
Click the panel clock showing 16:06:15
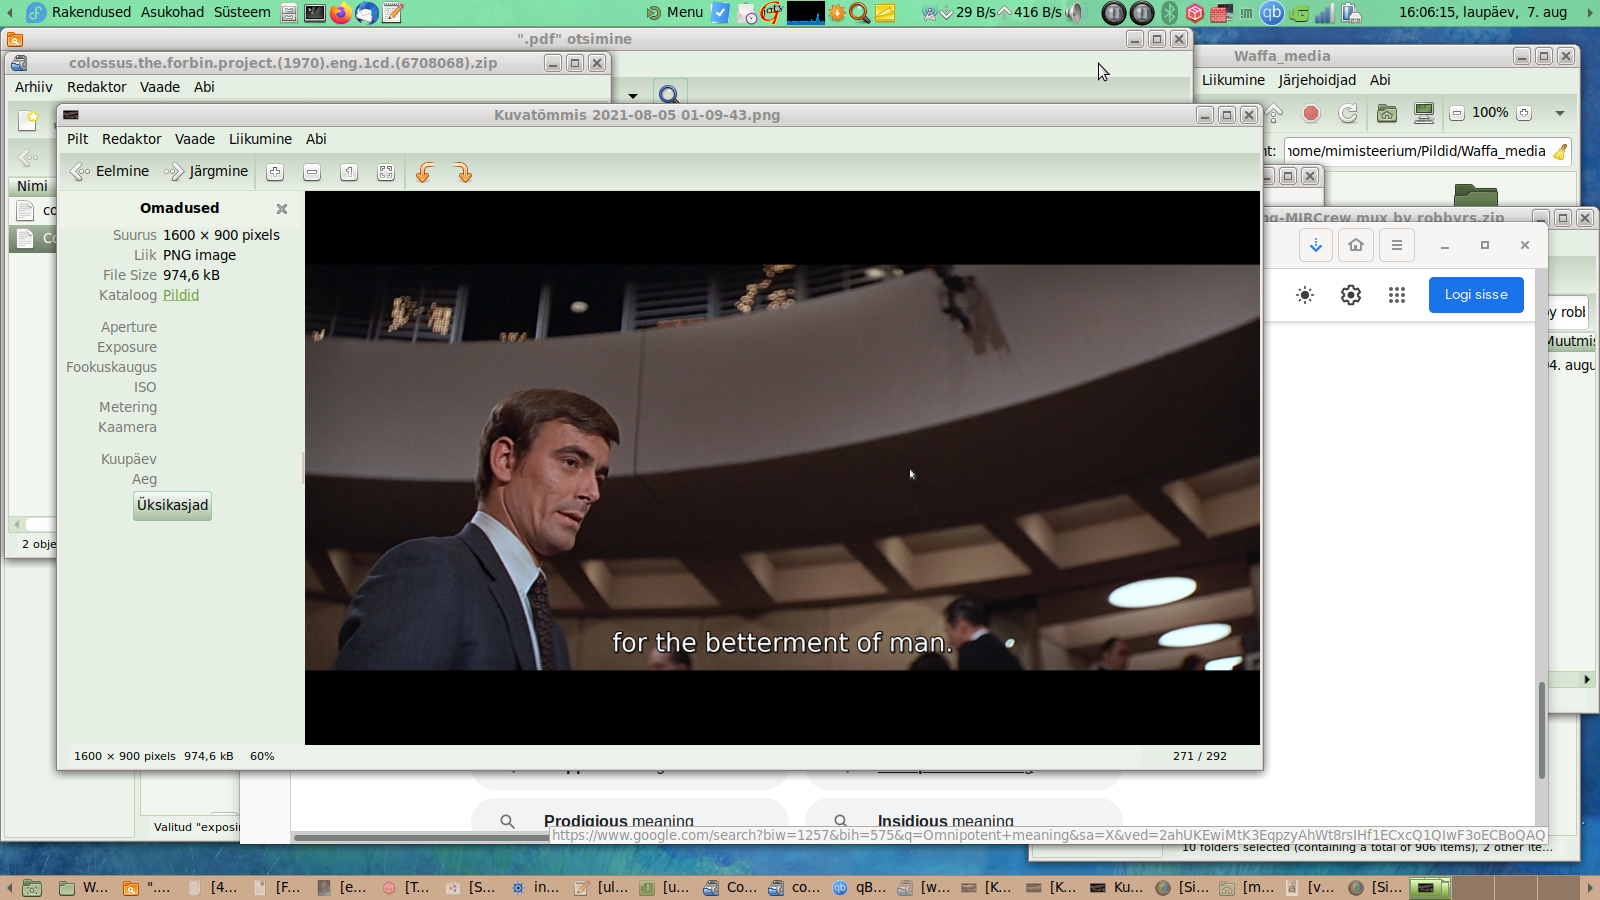[x=1483, y=12]
